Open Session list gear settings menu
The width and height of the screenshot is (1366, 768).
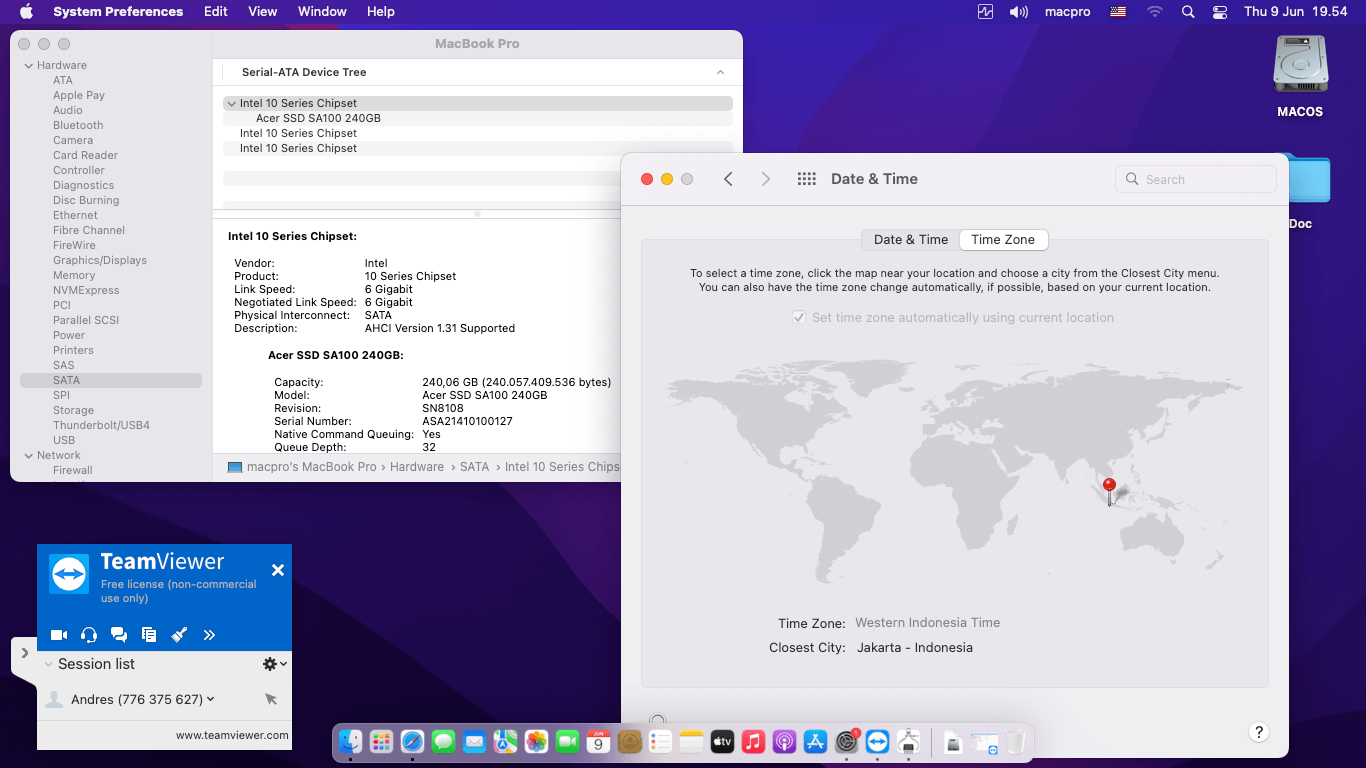275,664
